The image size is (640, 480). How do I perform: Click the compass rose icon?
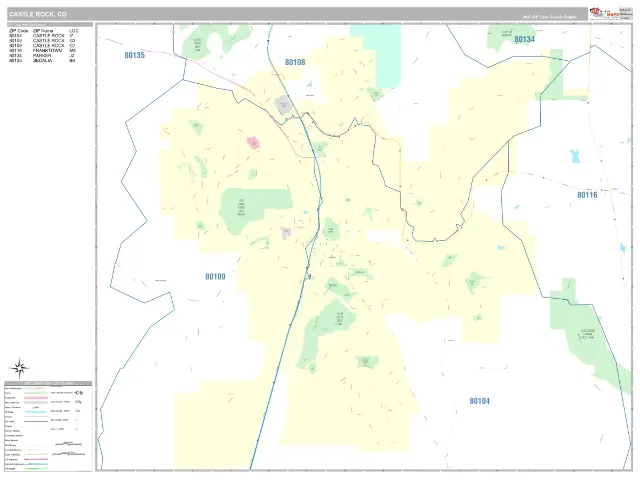tap(19, 369)
